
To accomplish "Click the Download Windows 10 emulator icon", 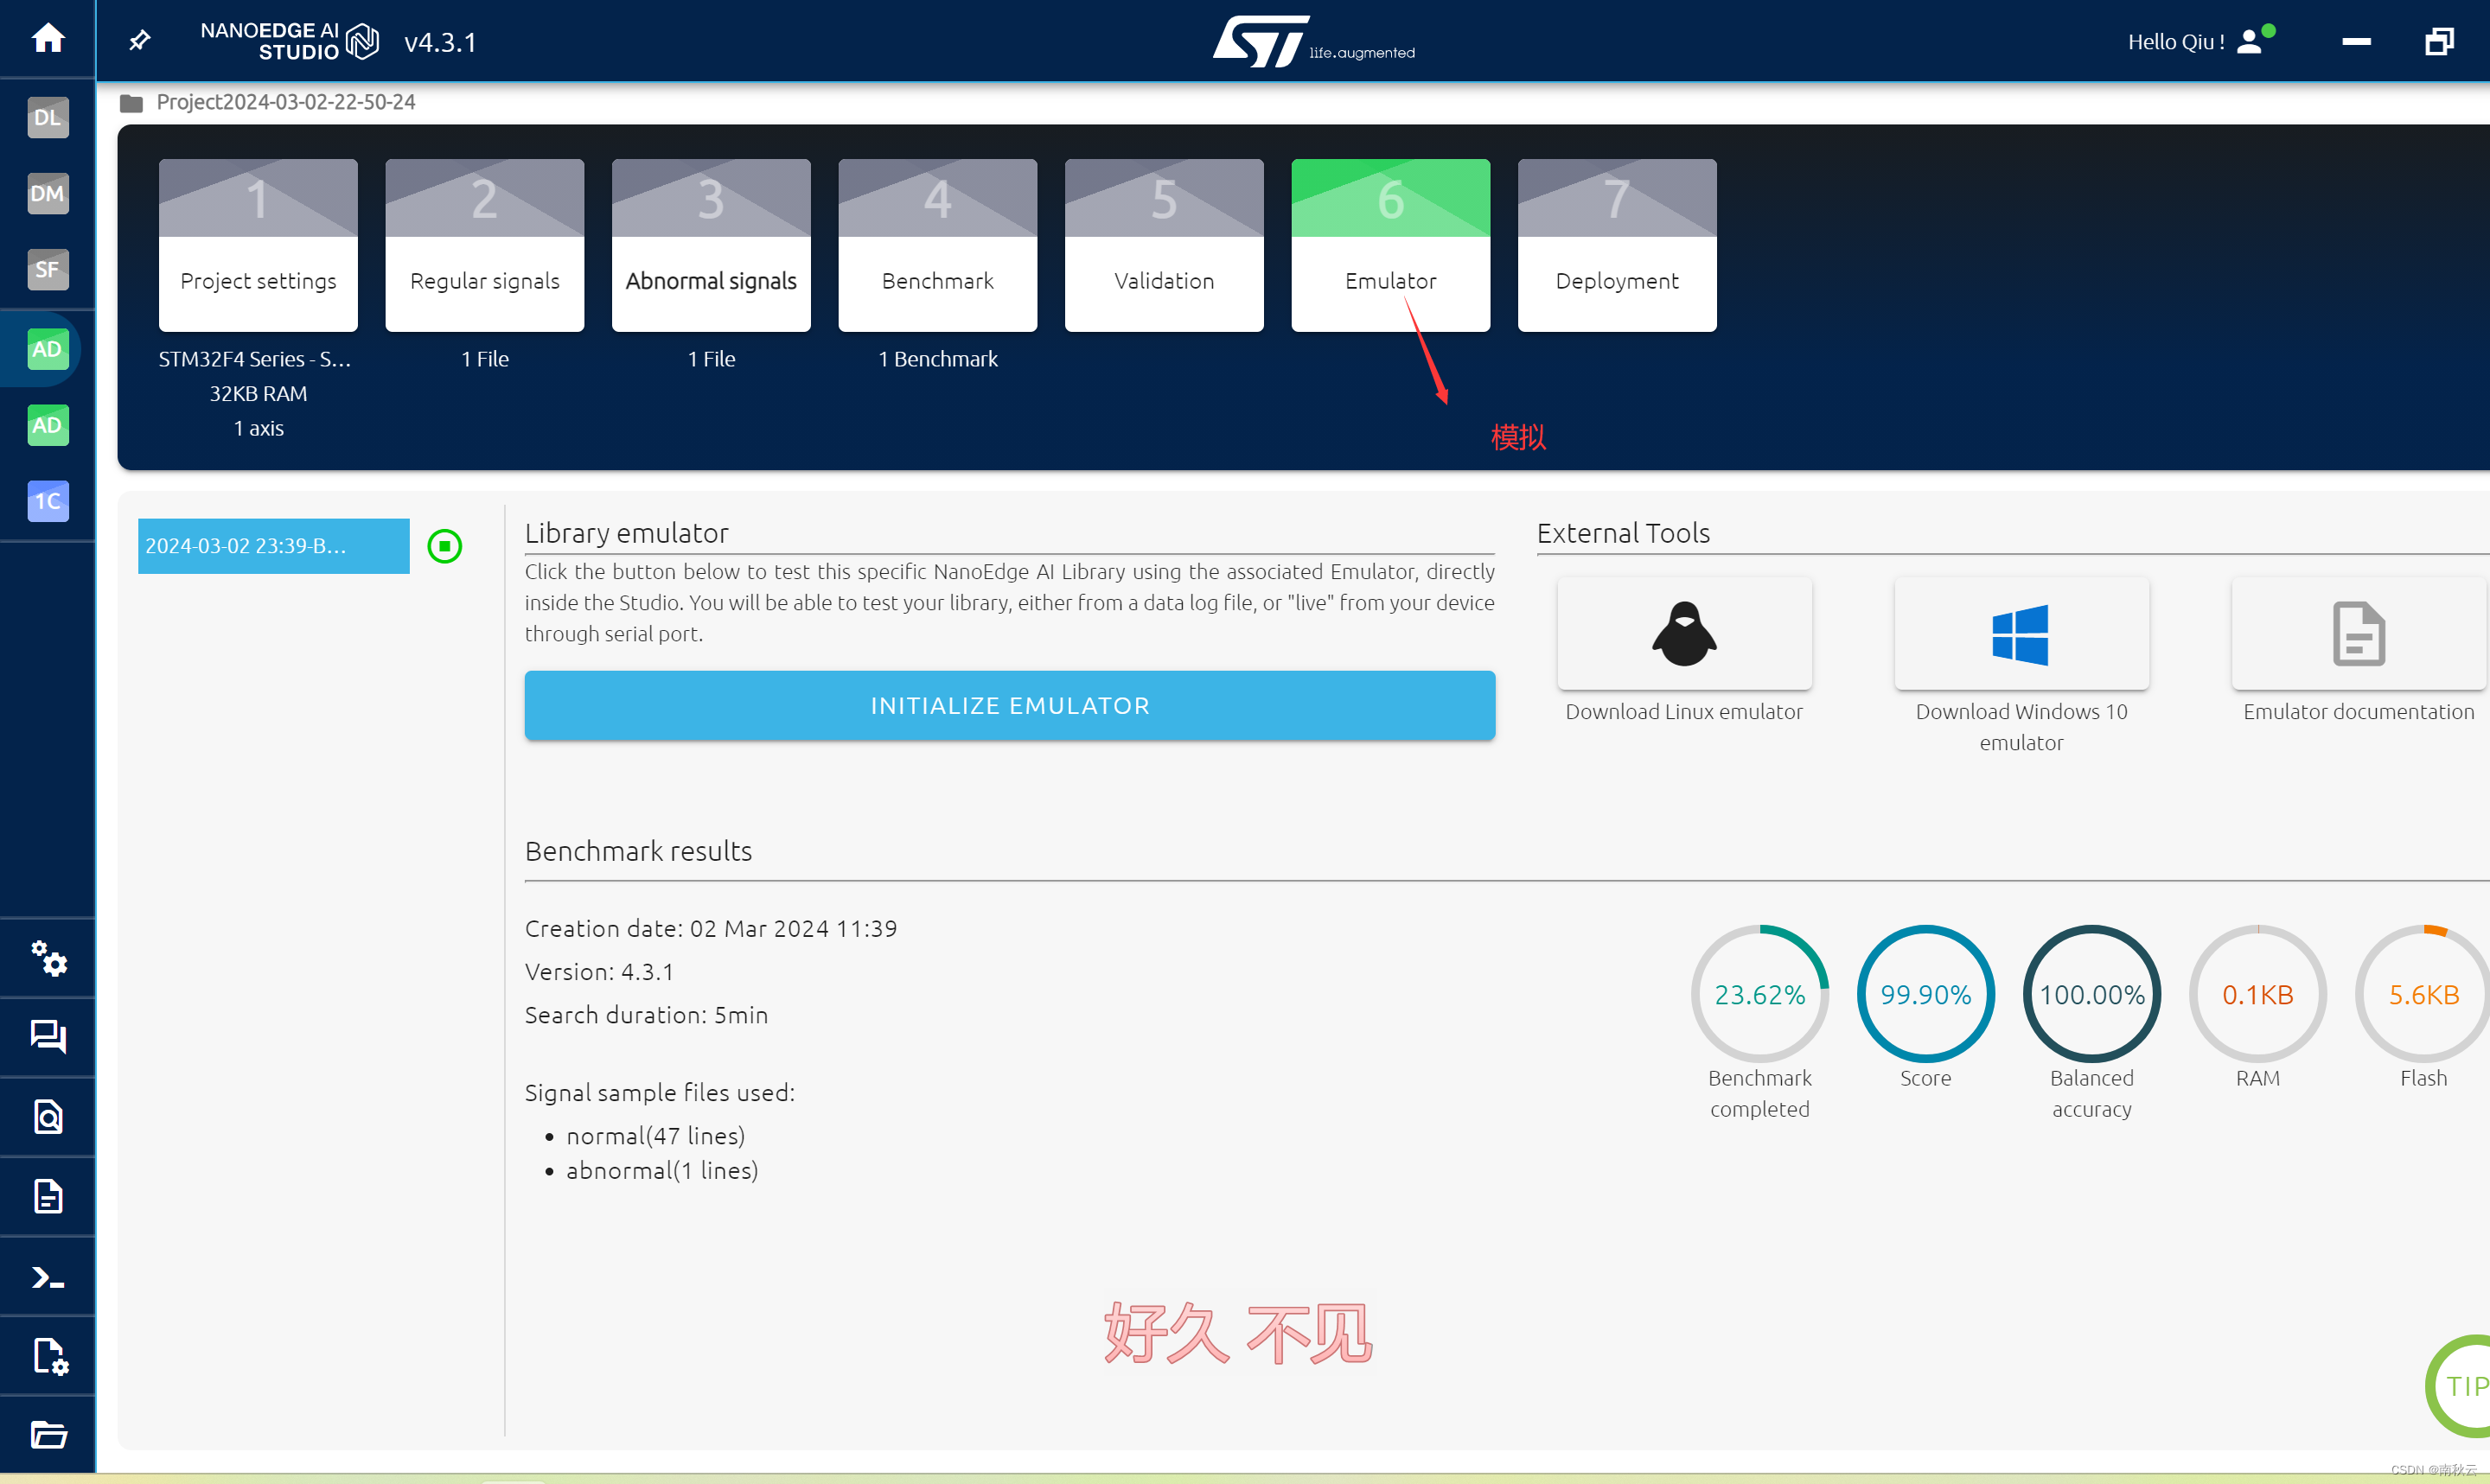I will coord(2020,634).
